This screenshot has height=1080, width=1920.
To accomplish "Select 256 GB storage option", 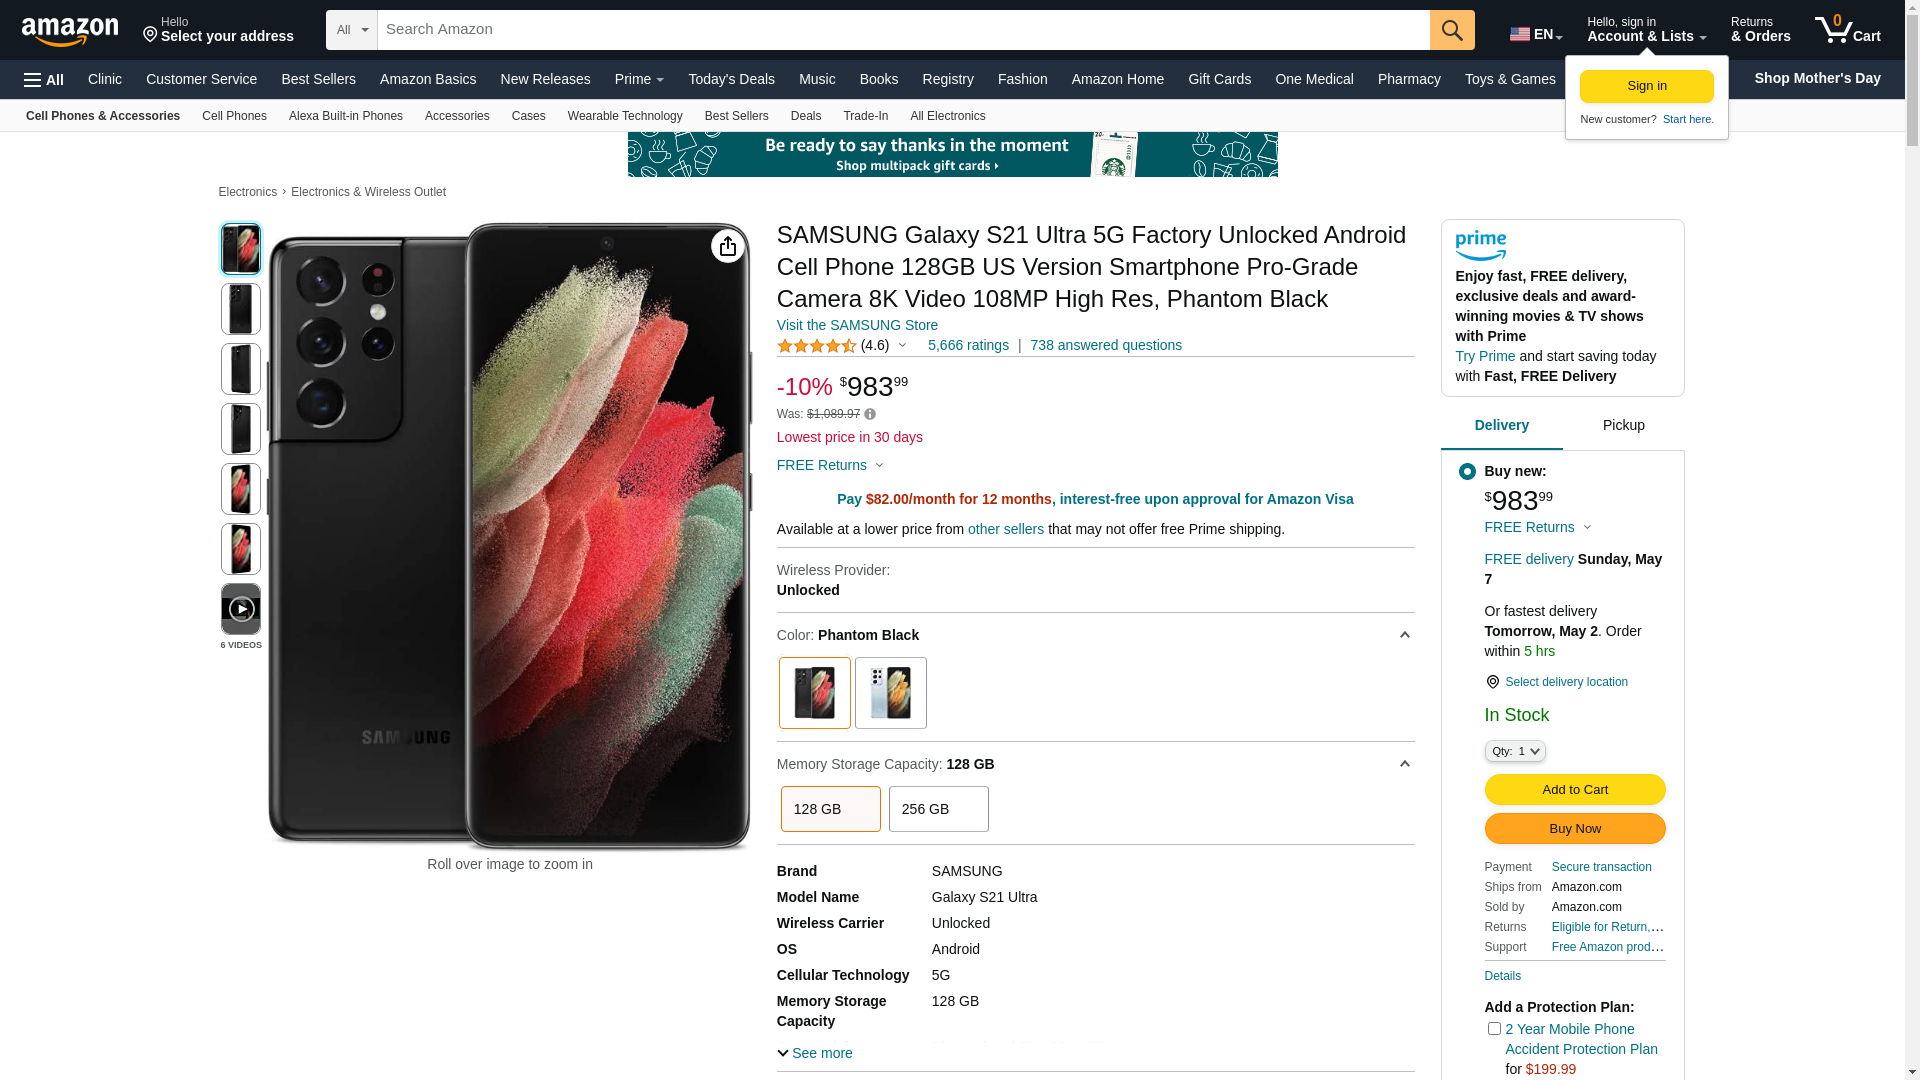I will [938, 809].
